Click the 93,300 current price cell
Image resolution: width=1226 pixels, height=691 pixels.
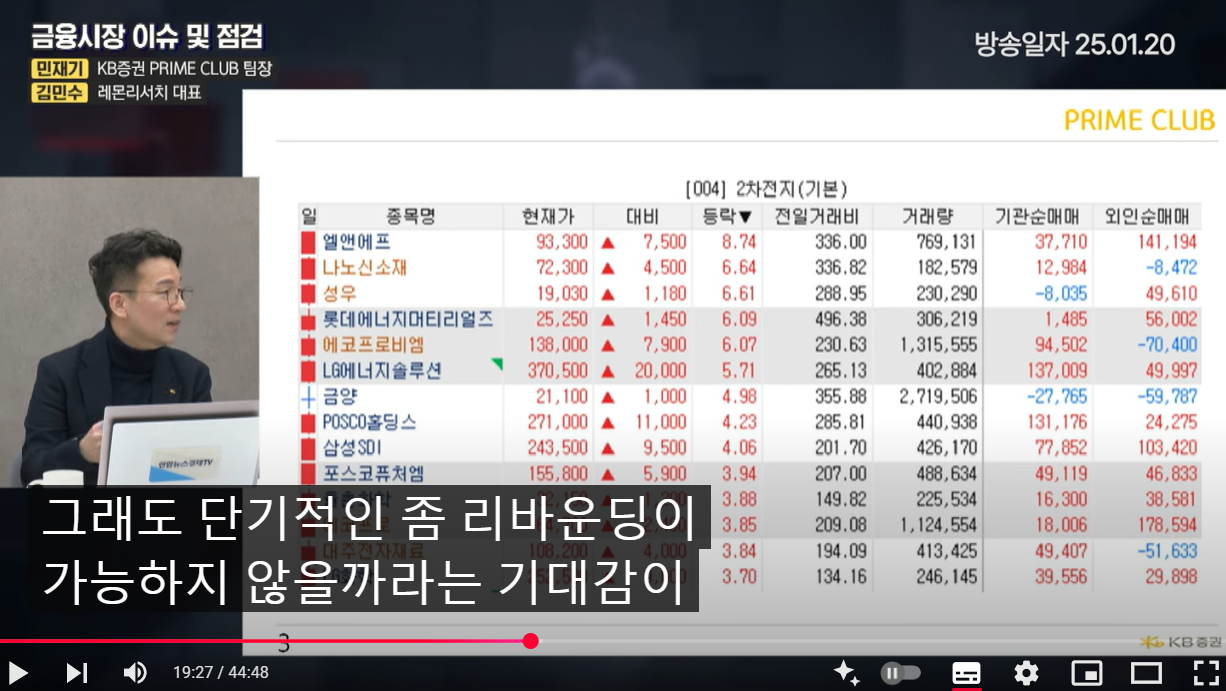click(x=562, y=242)
